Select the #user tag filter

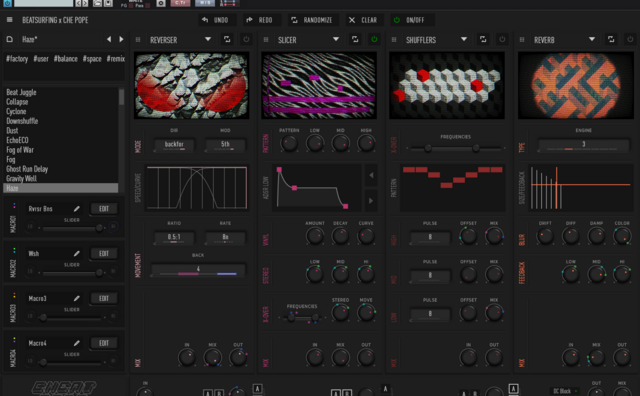[x=41, y=59]
